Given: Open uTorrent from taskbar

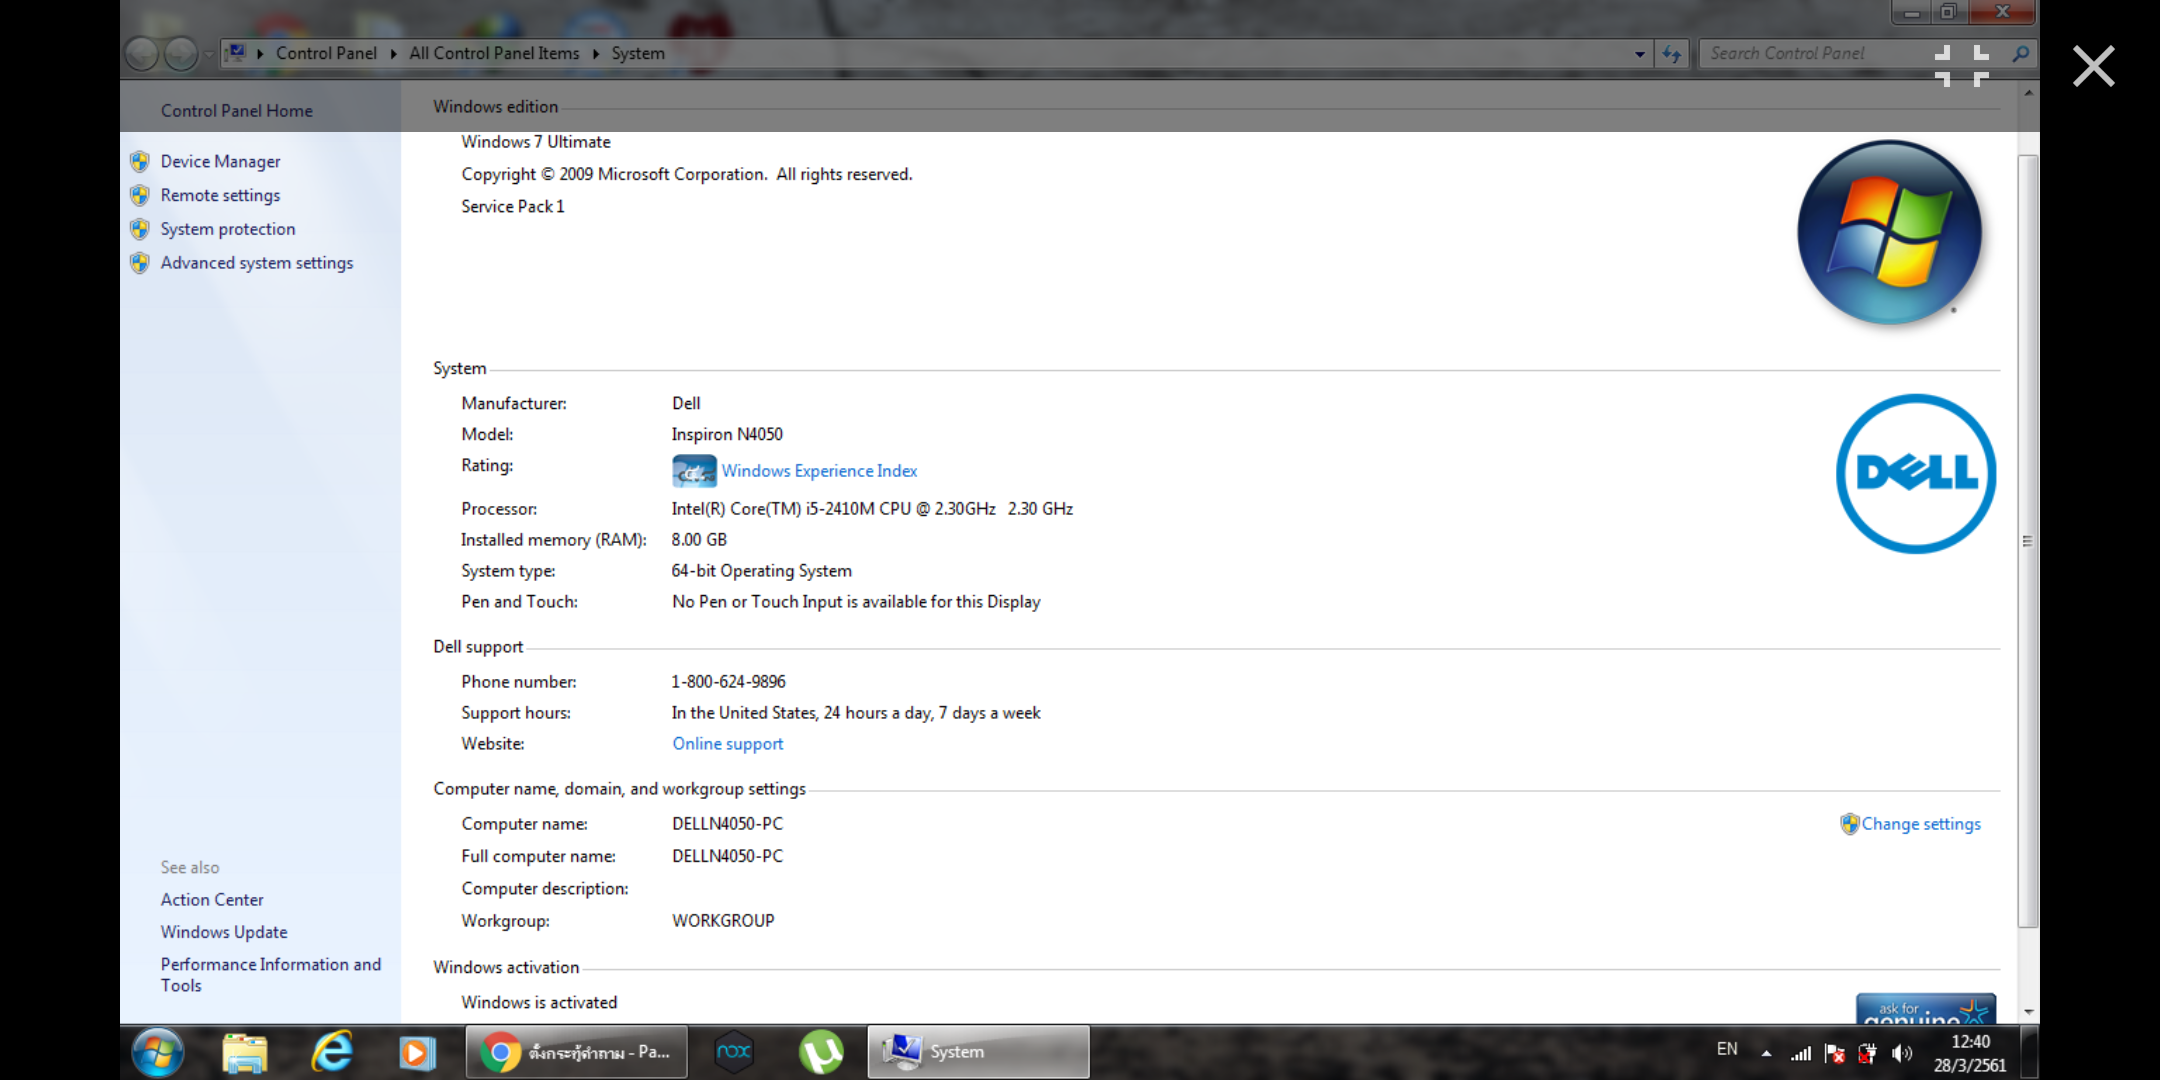Looking at the screenshot, I should 821,1052.
